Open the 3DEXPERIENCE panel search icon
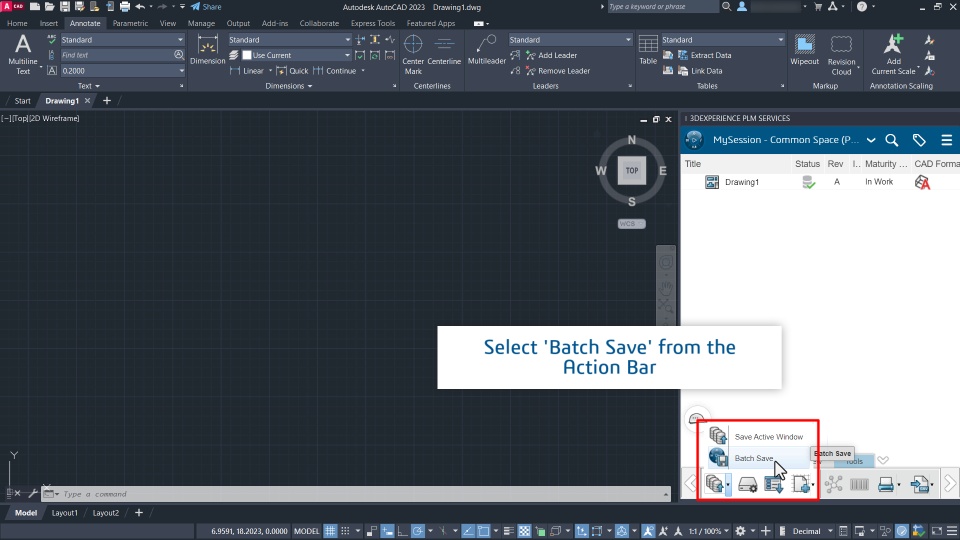The height and width of the screenshot is (540, 960). coord(892,140)
